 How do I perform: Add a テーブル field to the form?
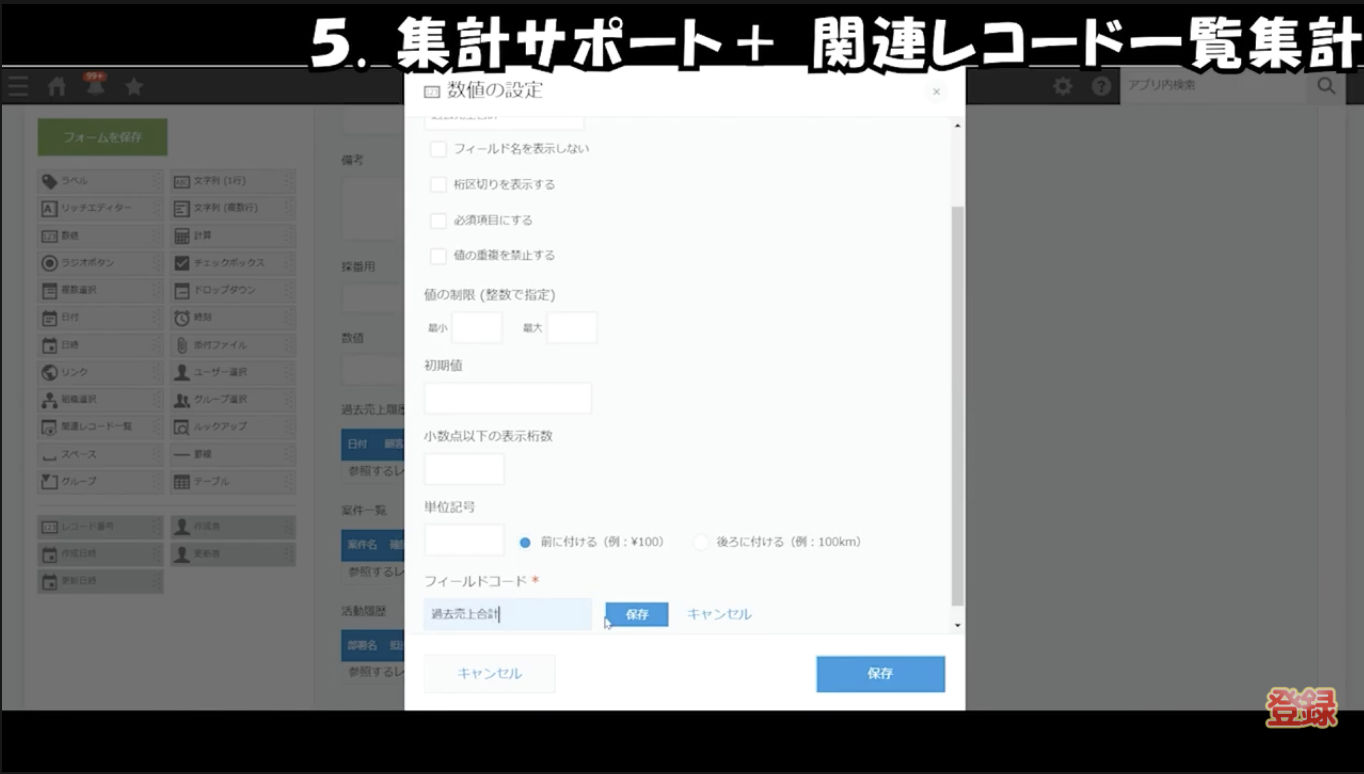tap(232, 481)
